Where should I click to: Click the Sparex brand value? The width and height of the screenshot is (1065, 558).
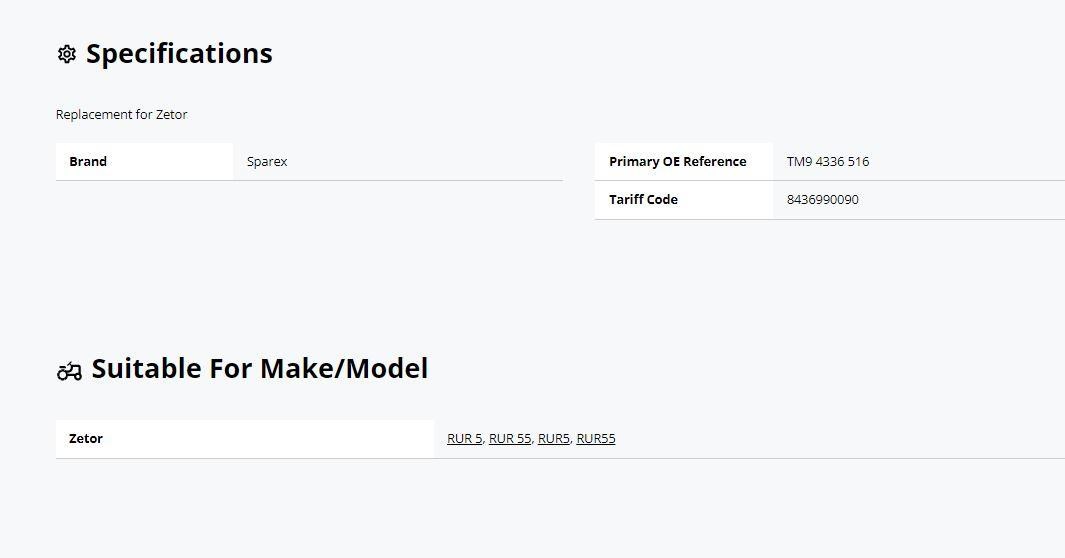[x=267, y=162]
